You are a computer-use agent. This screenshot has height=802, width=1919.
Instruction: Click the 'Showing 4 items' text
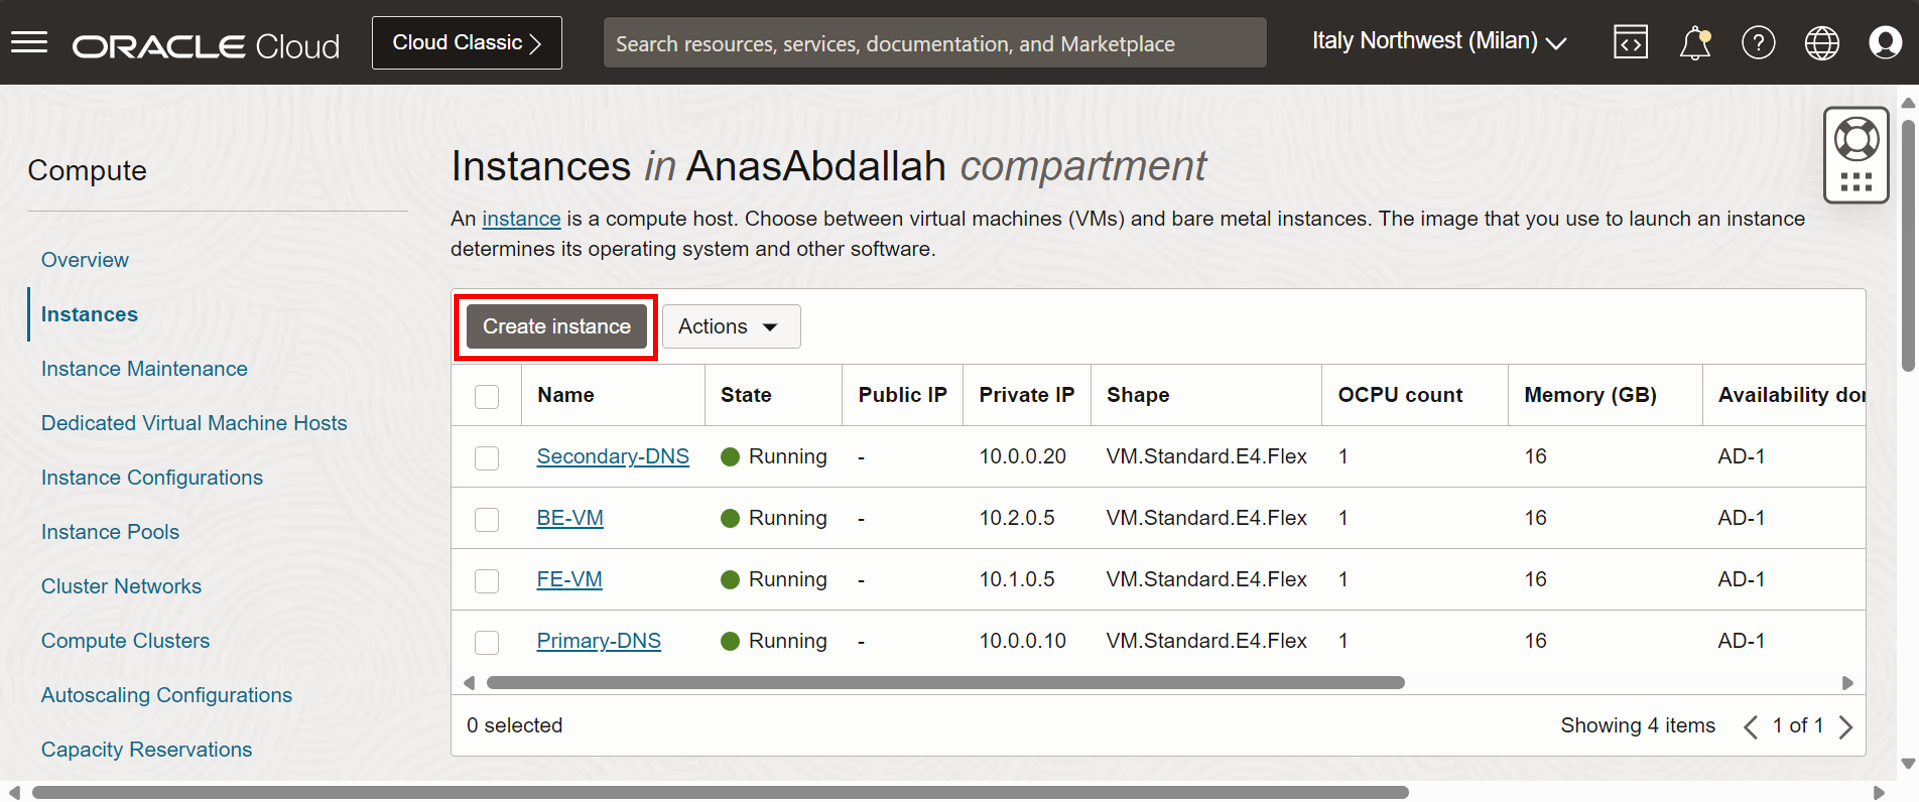click(1638, 725)
